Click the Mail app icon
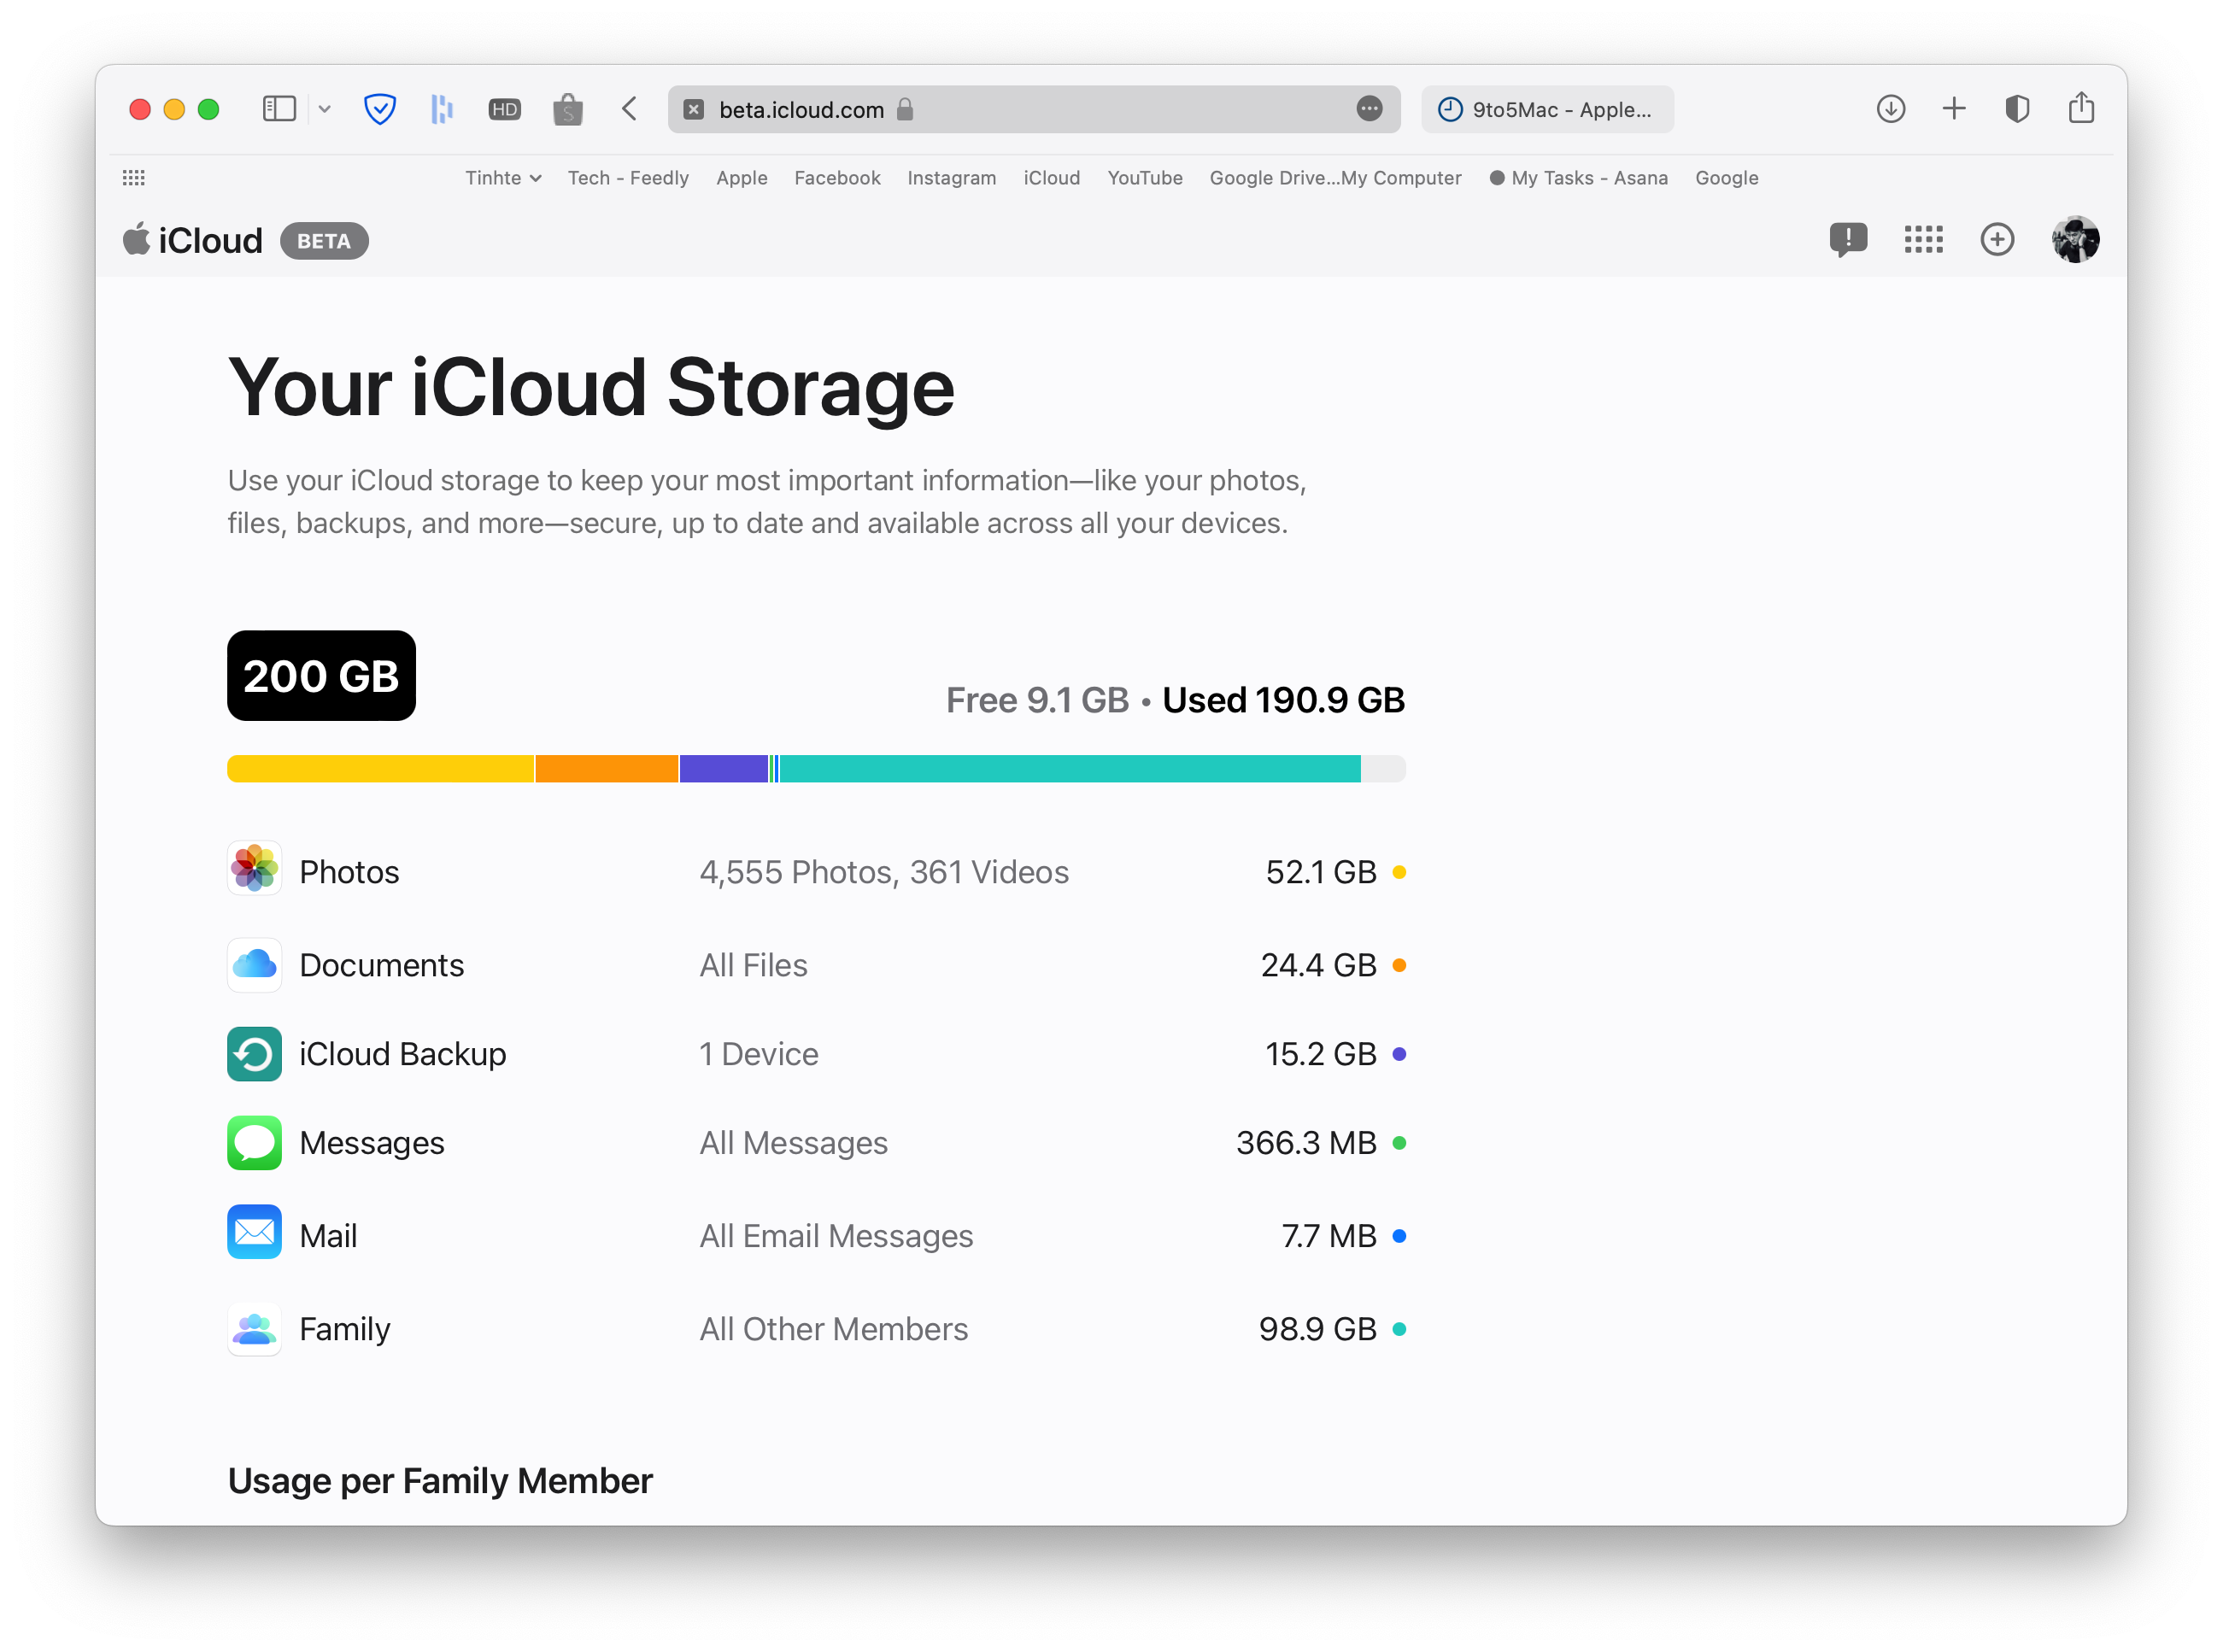2223x1652 pixels. point(255,1235)
